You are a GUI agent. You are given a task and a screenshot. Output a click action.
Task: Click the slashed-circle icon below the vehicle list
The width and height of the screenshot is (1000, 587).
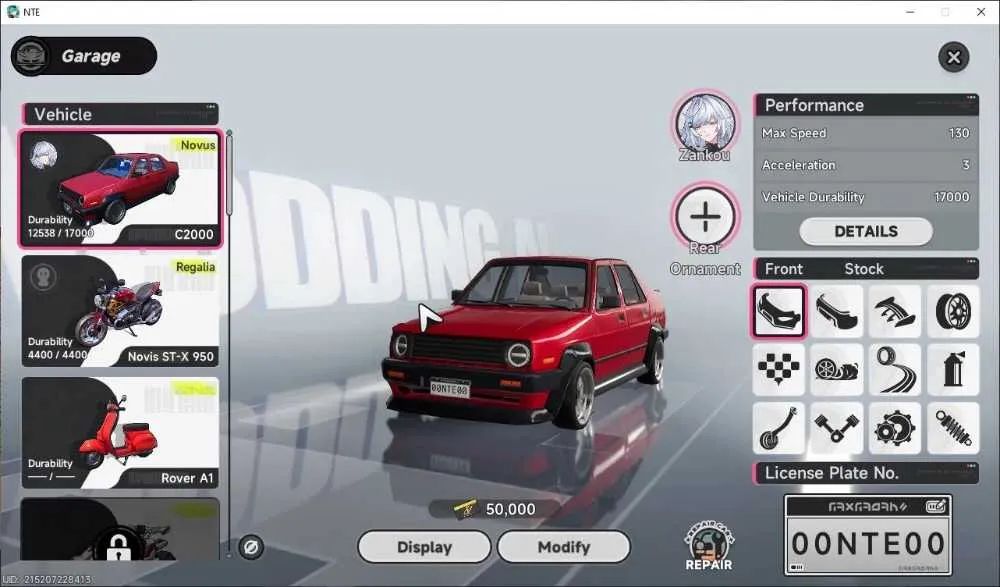point(251,547)
